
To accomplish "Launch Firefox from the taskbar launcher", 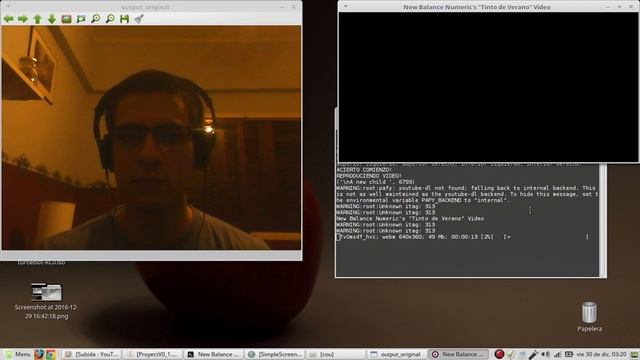I will [39, 354].
